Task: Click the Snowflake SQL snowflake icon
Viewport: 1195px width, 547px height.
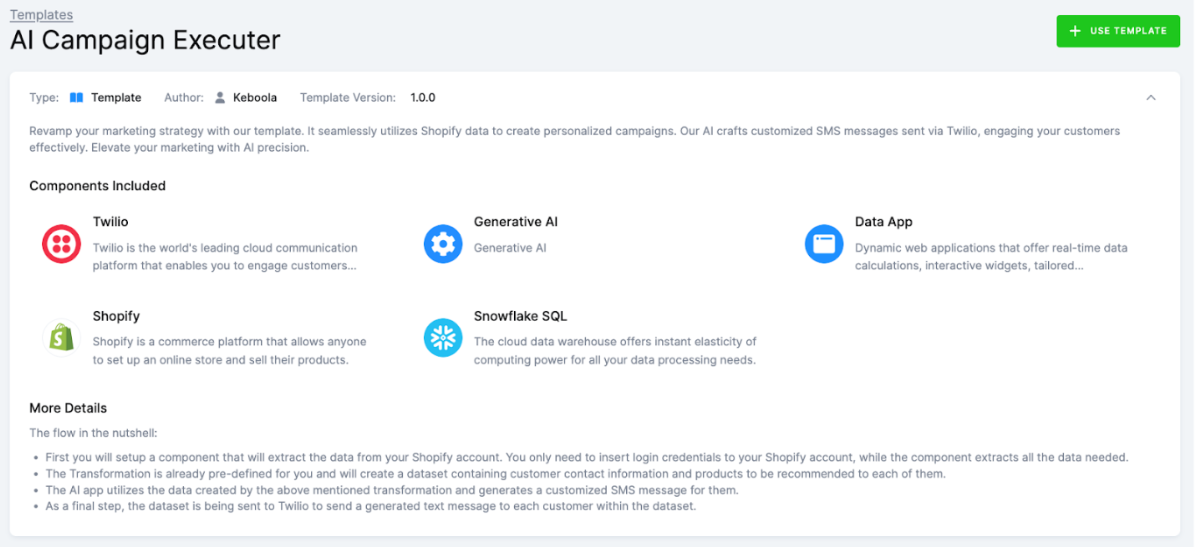Action: click(x=443, y=338)
